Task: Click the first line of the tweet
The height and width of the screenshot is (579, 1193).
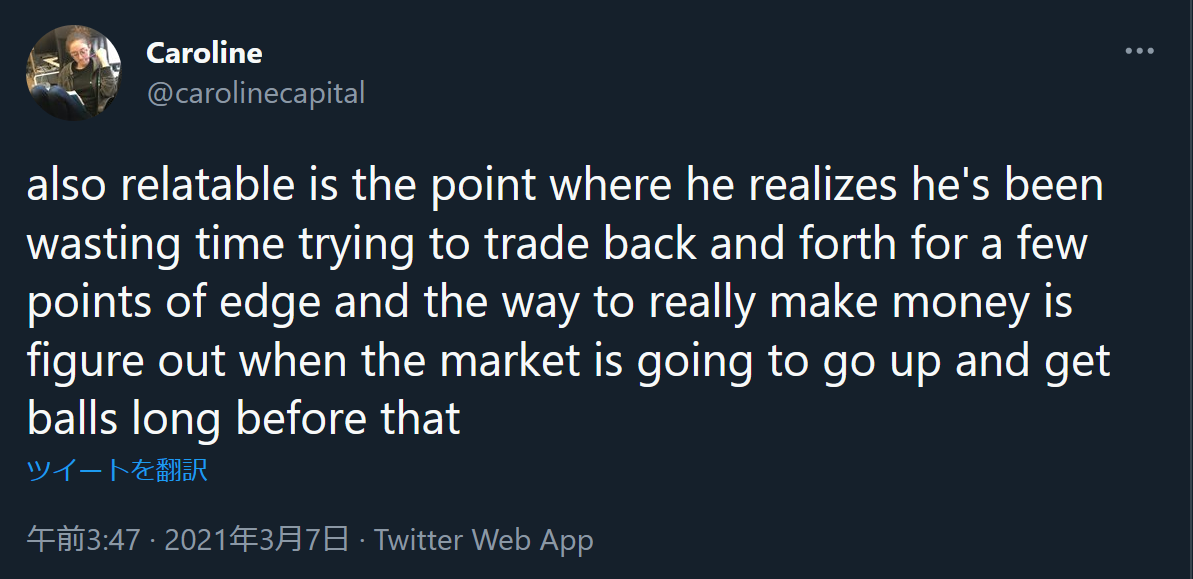Action: click(x=560, y=184)
